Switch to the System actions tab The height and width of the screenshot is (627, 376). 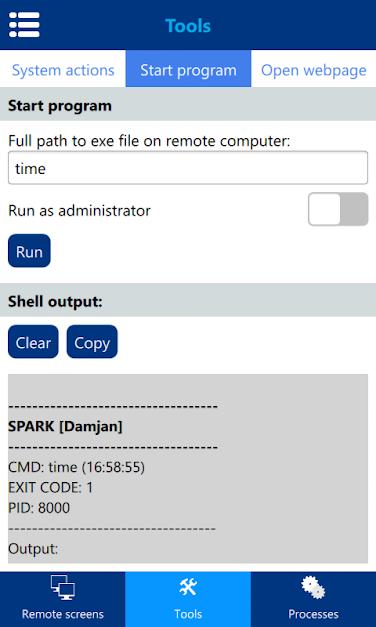(63, 70)
